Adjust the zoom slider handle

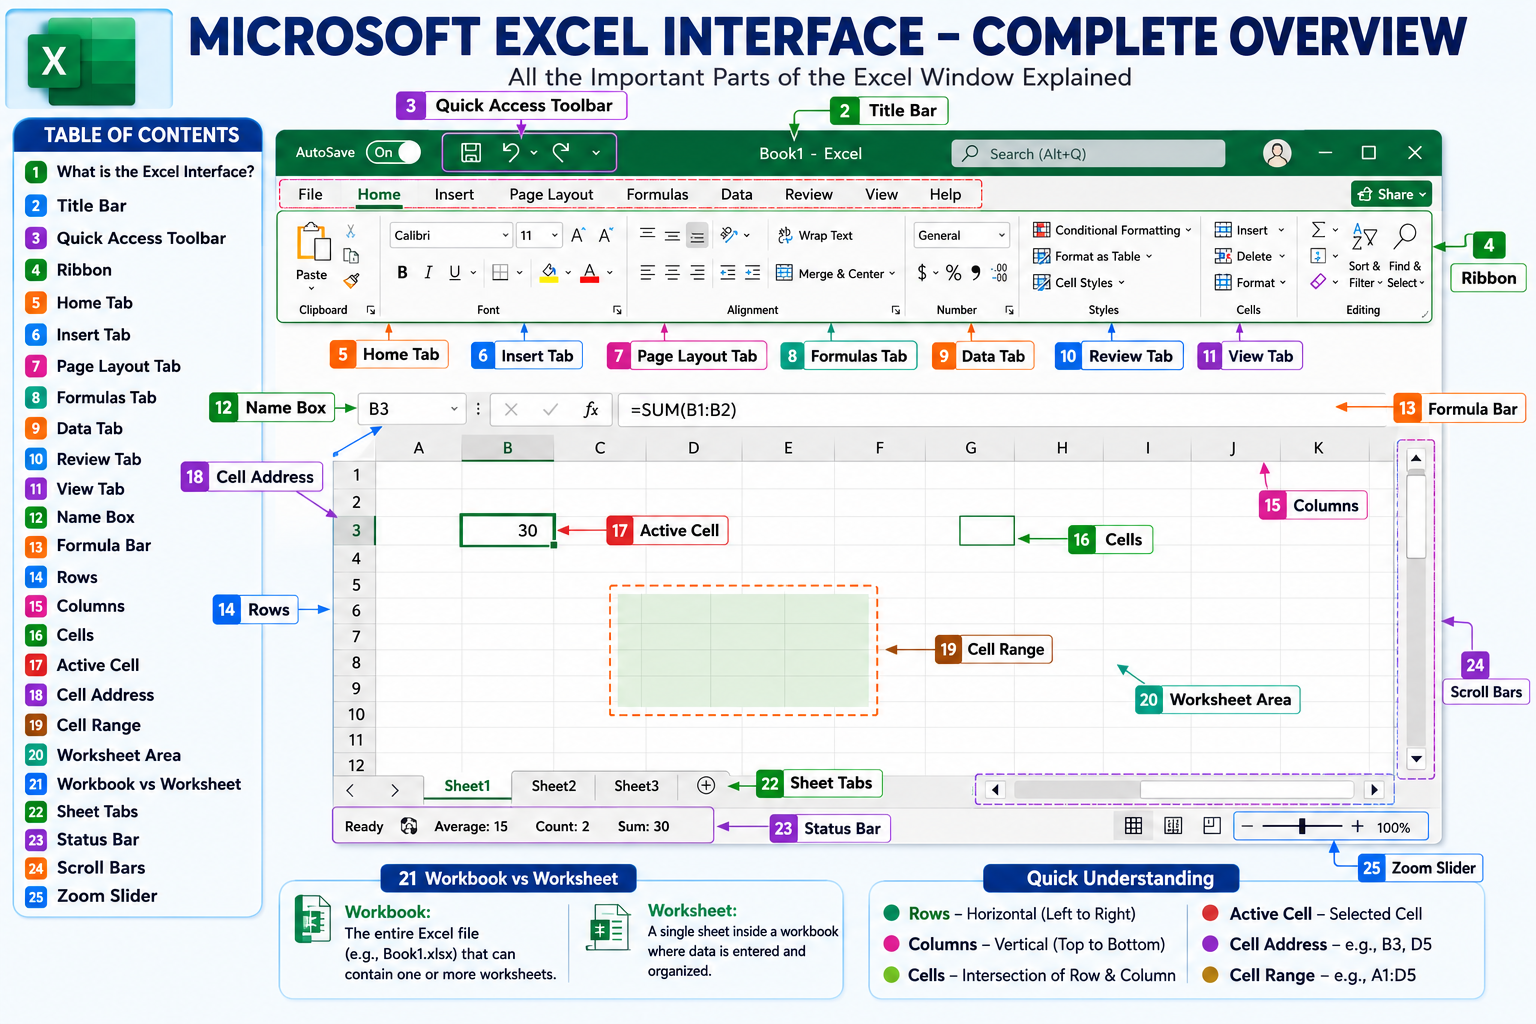[x=1302, y=826]
